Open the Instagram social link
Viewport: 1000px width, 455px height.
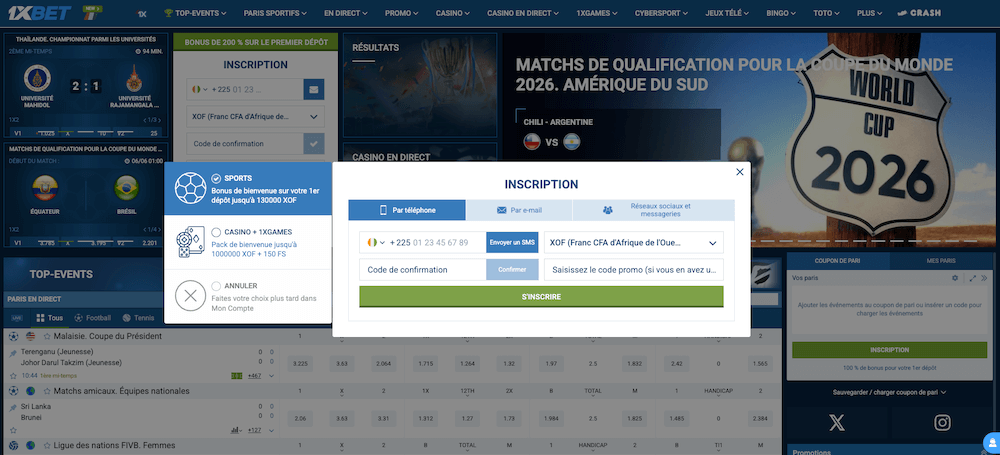942,422
